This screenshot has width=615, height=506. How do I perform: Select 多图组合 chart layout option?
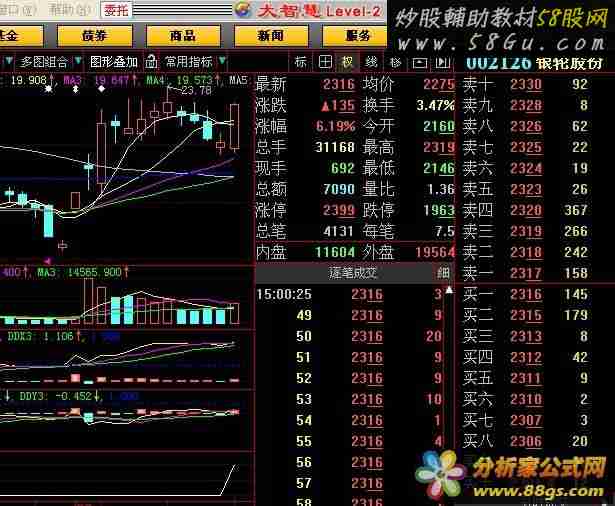pos(44,62)
